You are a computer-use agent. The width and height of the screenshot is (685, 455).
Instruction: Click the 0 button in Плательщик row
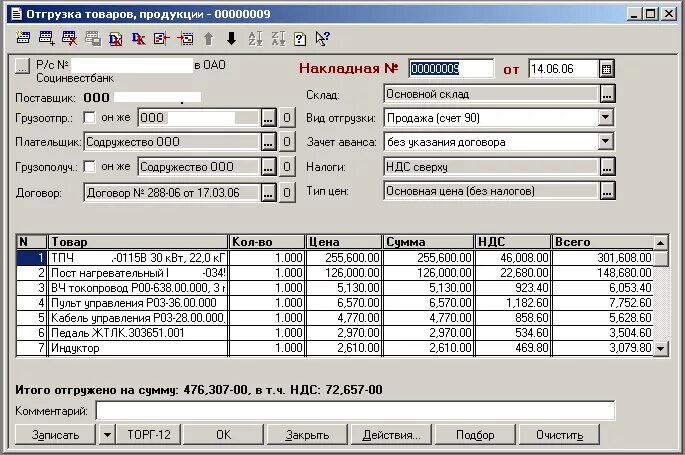pos(287,142)
